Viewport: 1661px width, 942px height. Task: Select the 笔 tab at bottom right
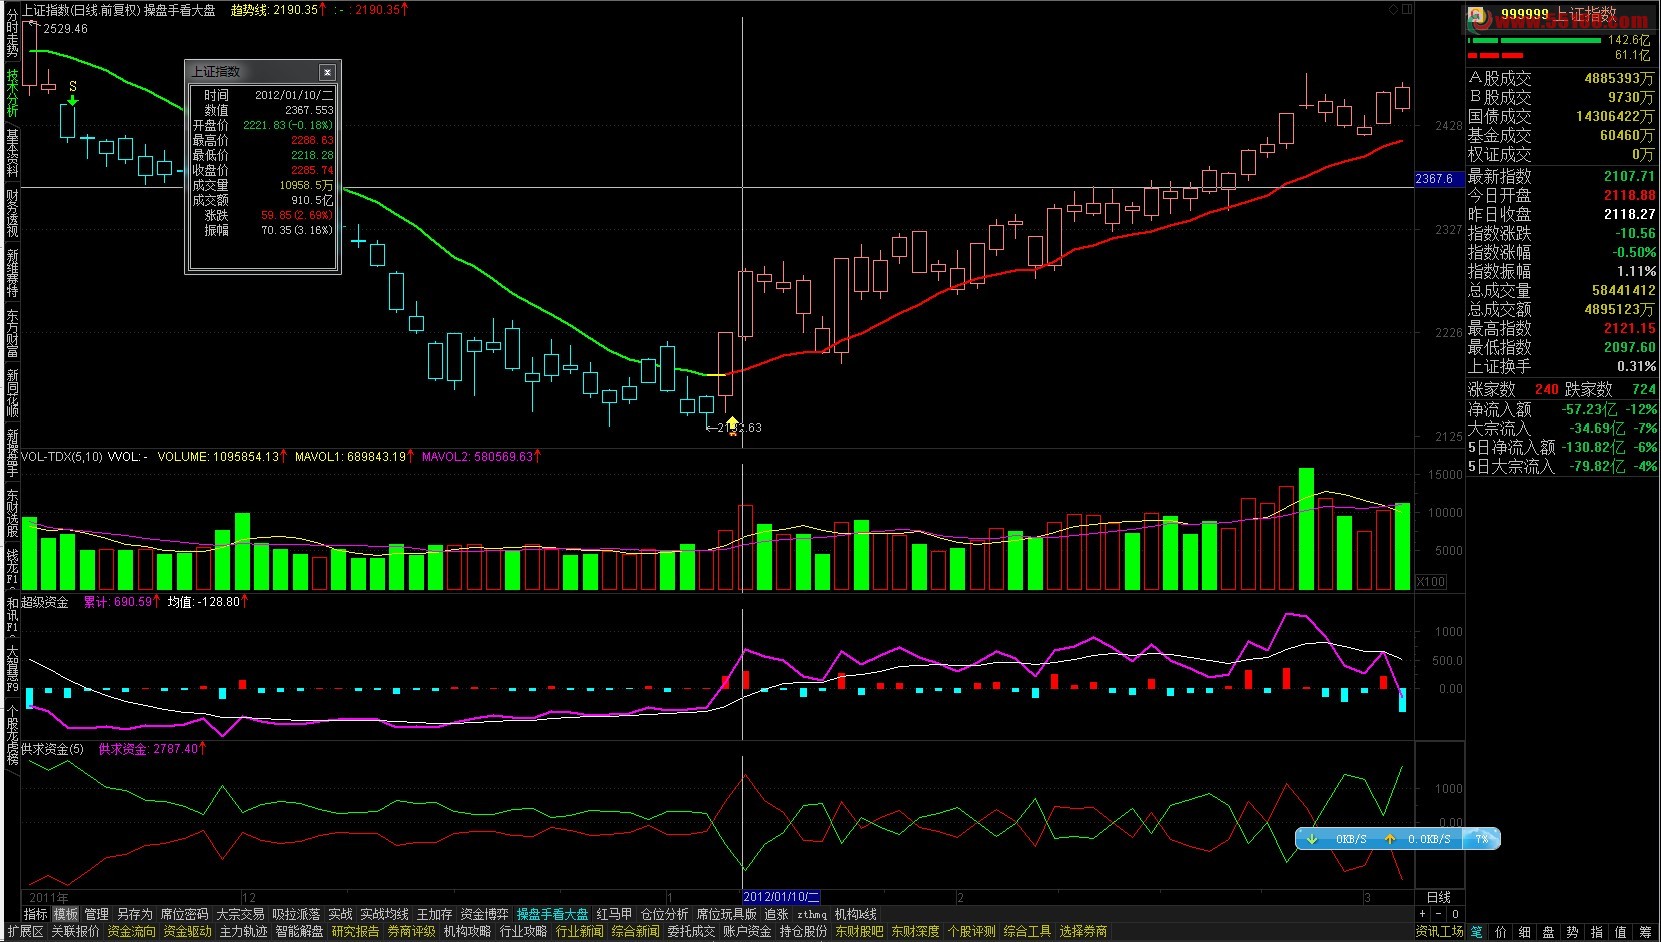[1476, 931]
